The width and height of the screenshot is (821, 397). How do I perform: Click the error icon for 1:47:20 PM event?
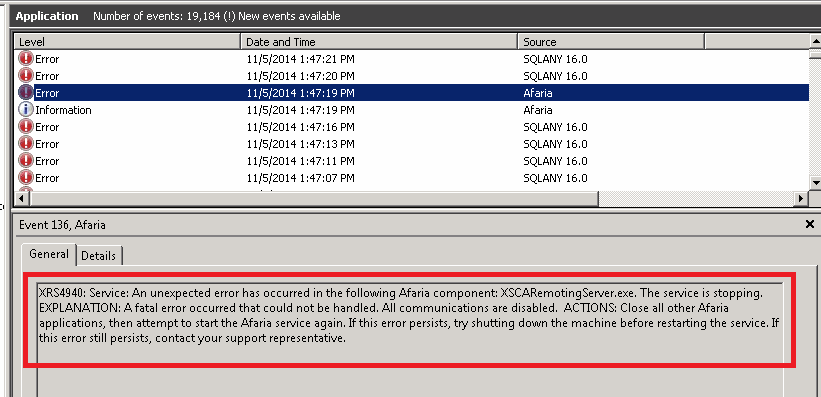tap(26, 75)
